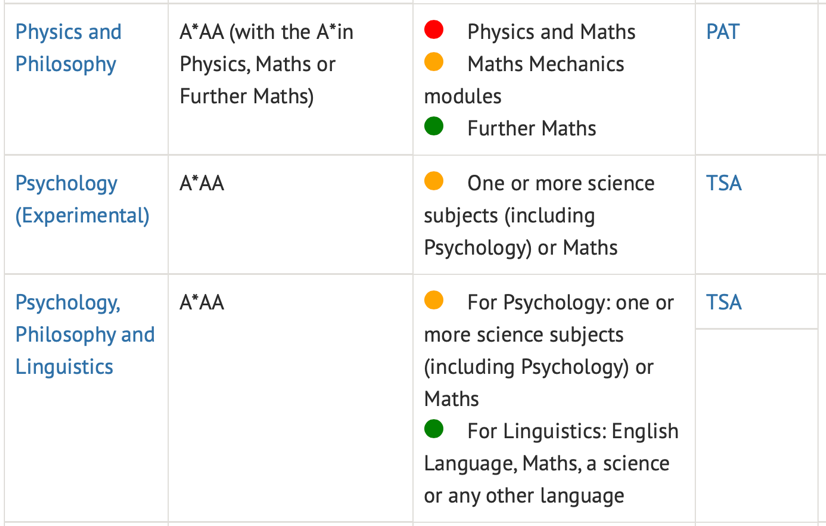Click the red dot beside Physics and Maths
The height and width of the screenshot is (526, 826).
click(434, 29)
